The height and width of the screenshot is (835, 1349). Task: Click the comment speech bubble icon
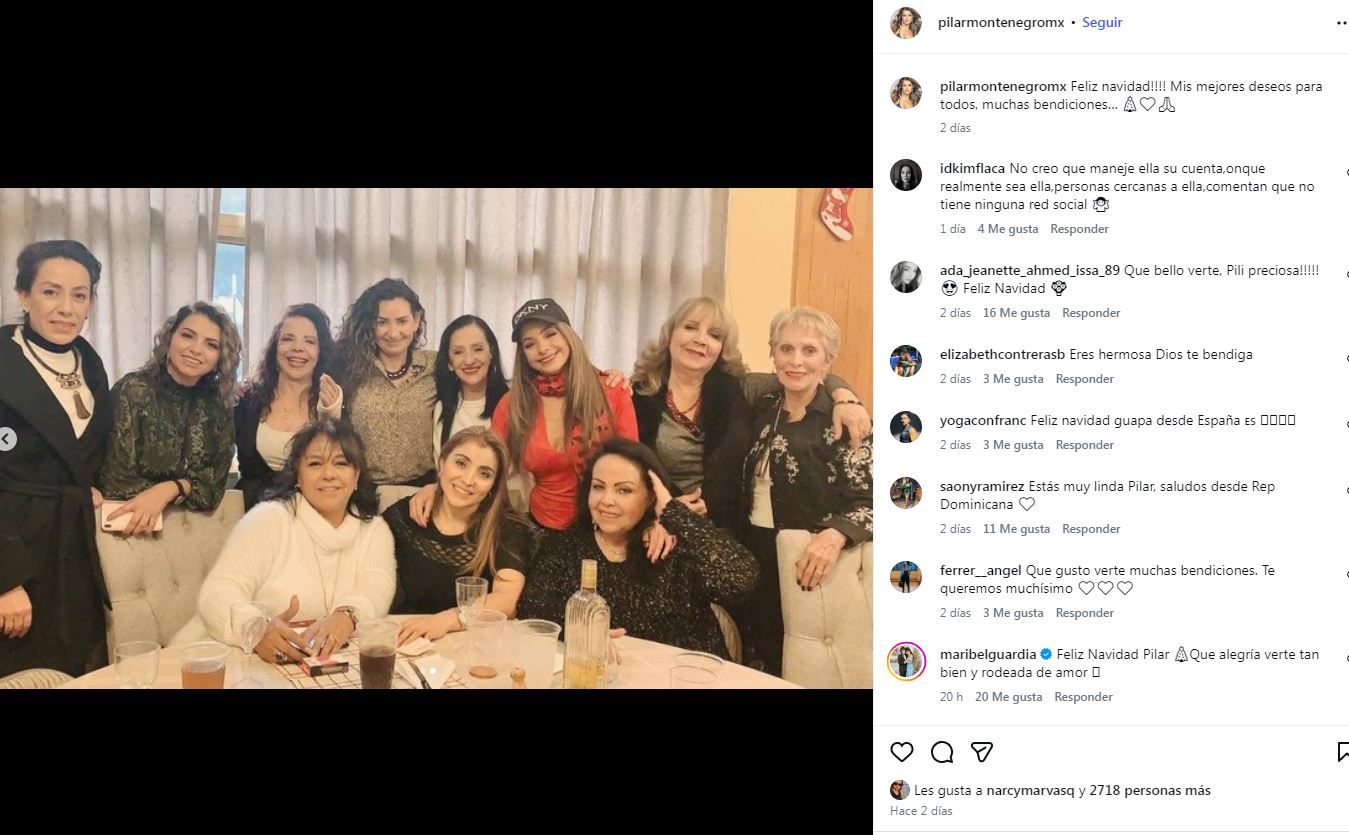(942, 752)
